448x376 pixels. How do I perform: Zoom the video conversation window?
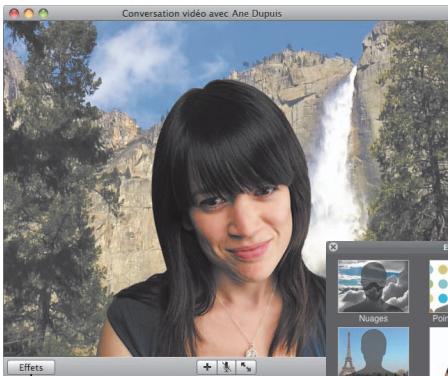(x=43, y=13)
